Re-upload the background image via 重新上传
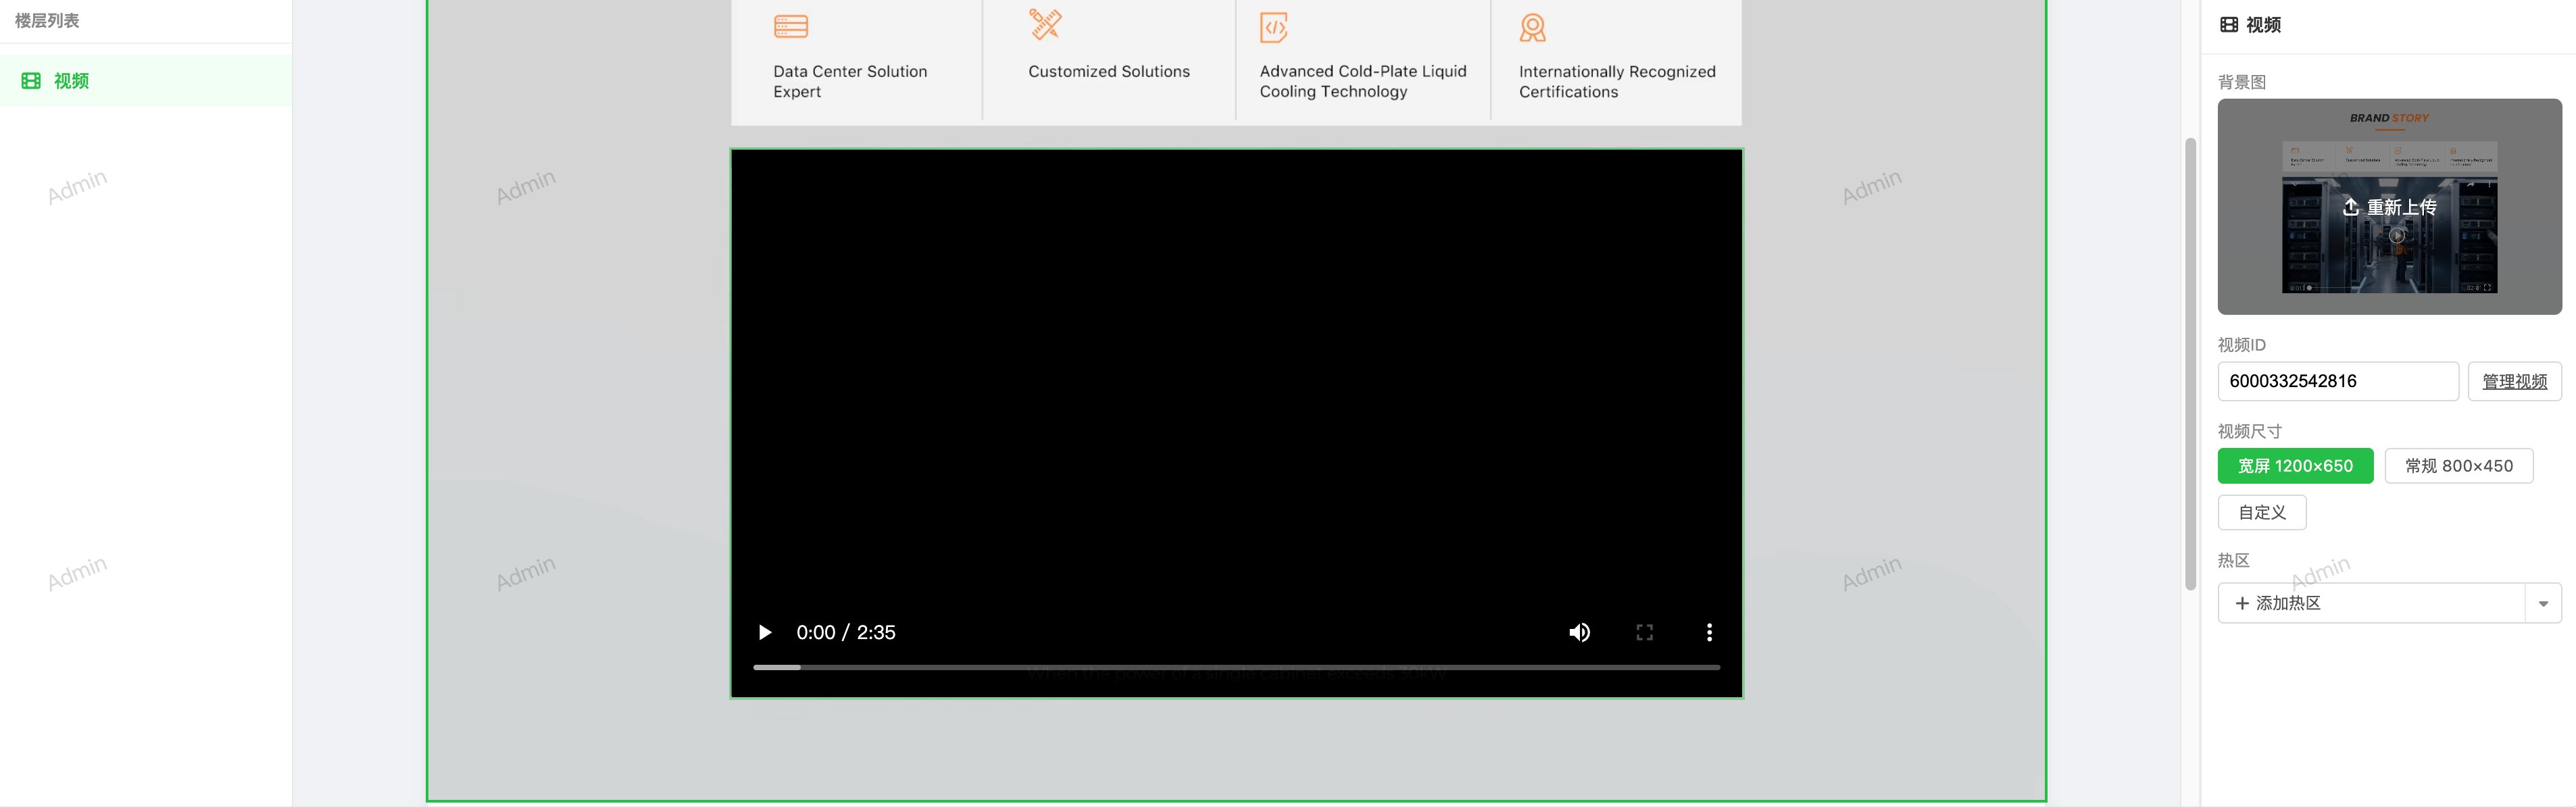Screen dimensions: 2576x808 tap(2389, 207)
